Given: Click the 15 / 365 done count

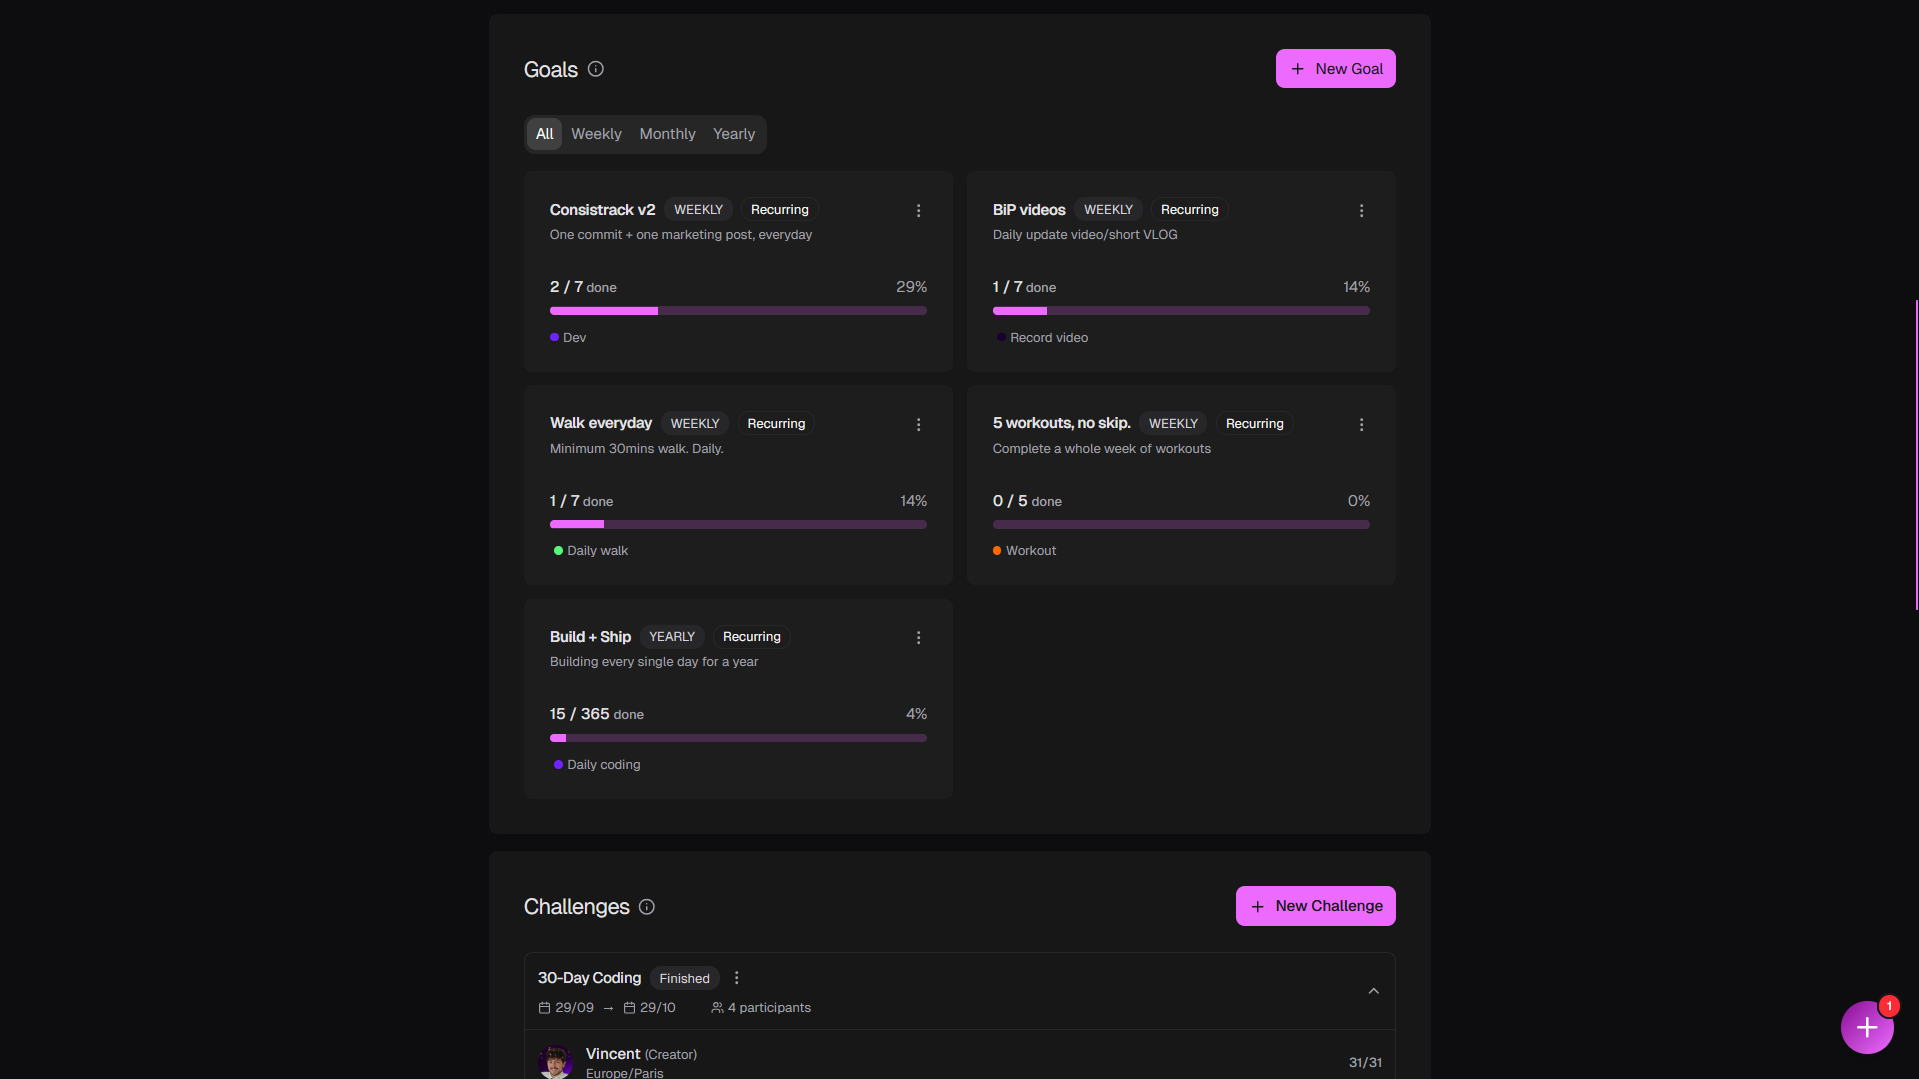Looking at the screenshot, I should (597, 714).
